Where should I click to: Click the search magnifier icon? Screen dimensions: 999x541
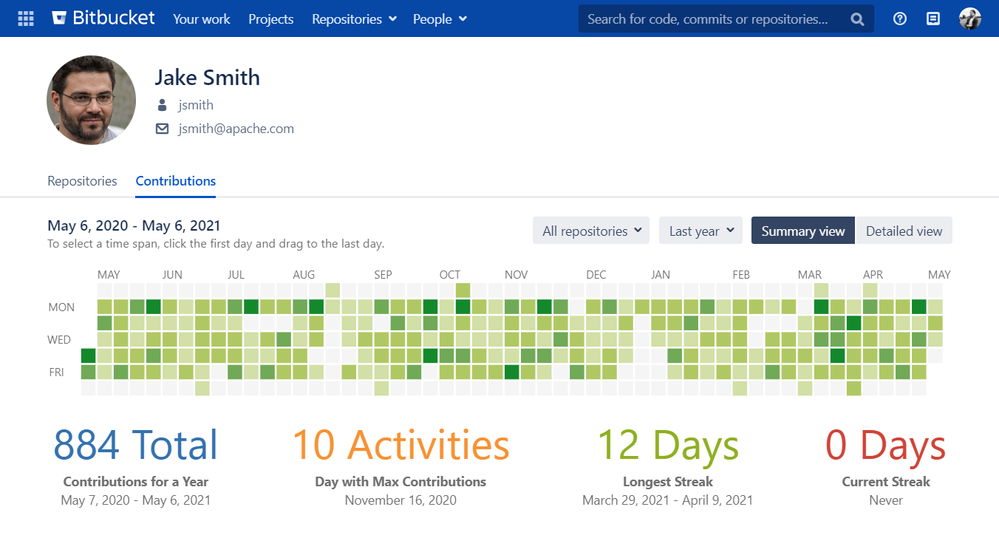[x=857, y=19]
